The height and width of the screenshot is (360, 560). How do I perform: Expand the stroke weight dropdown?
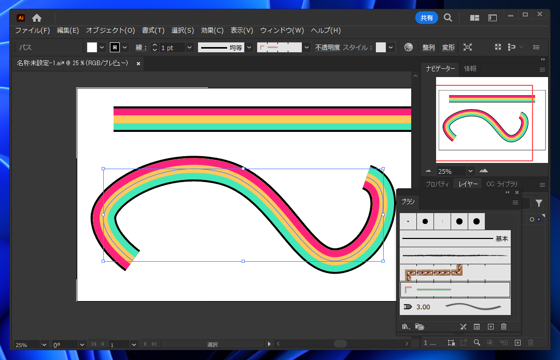coord(190,47)
